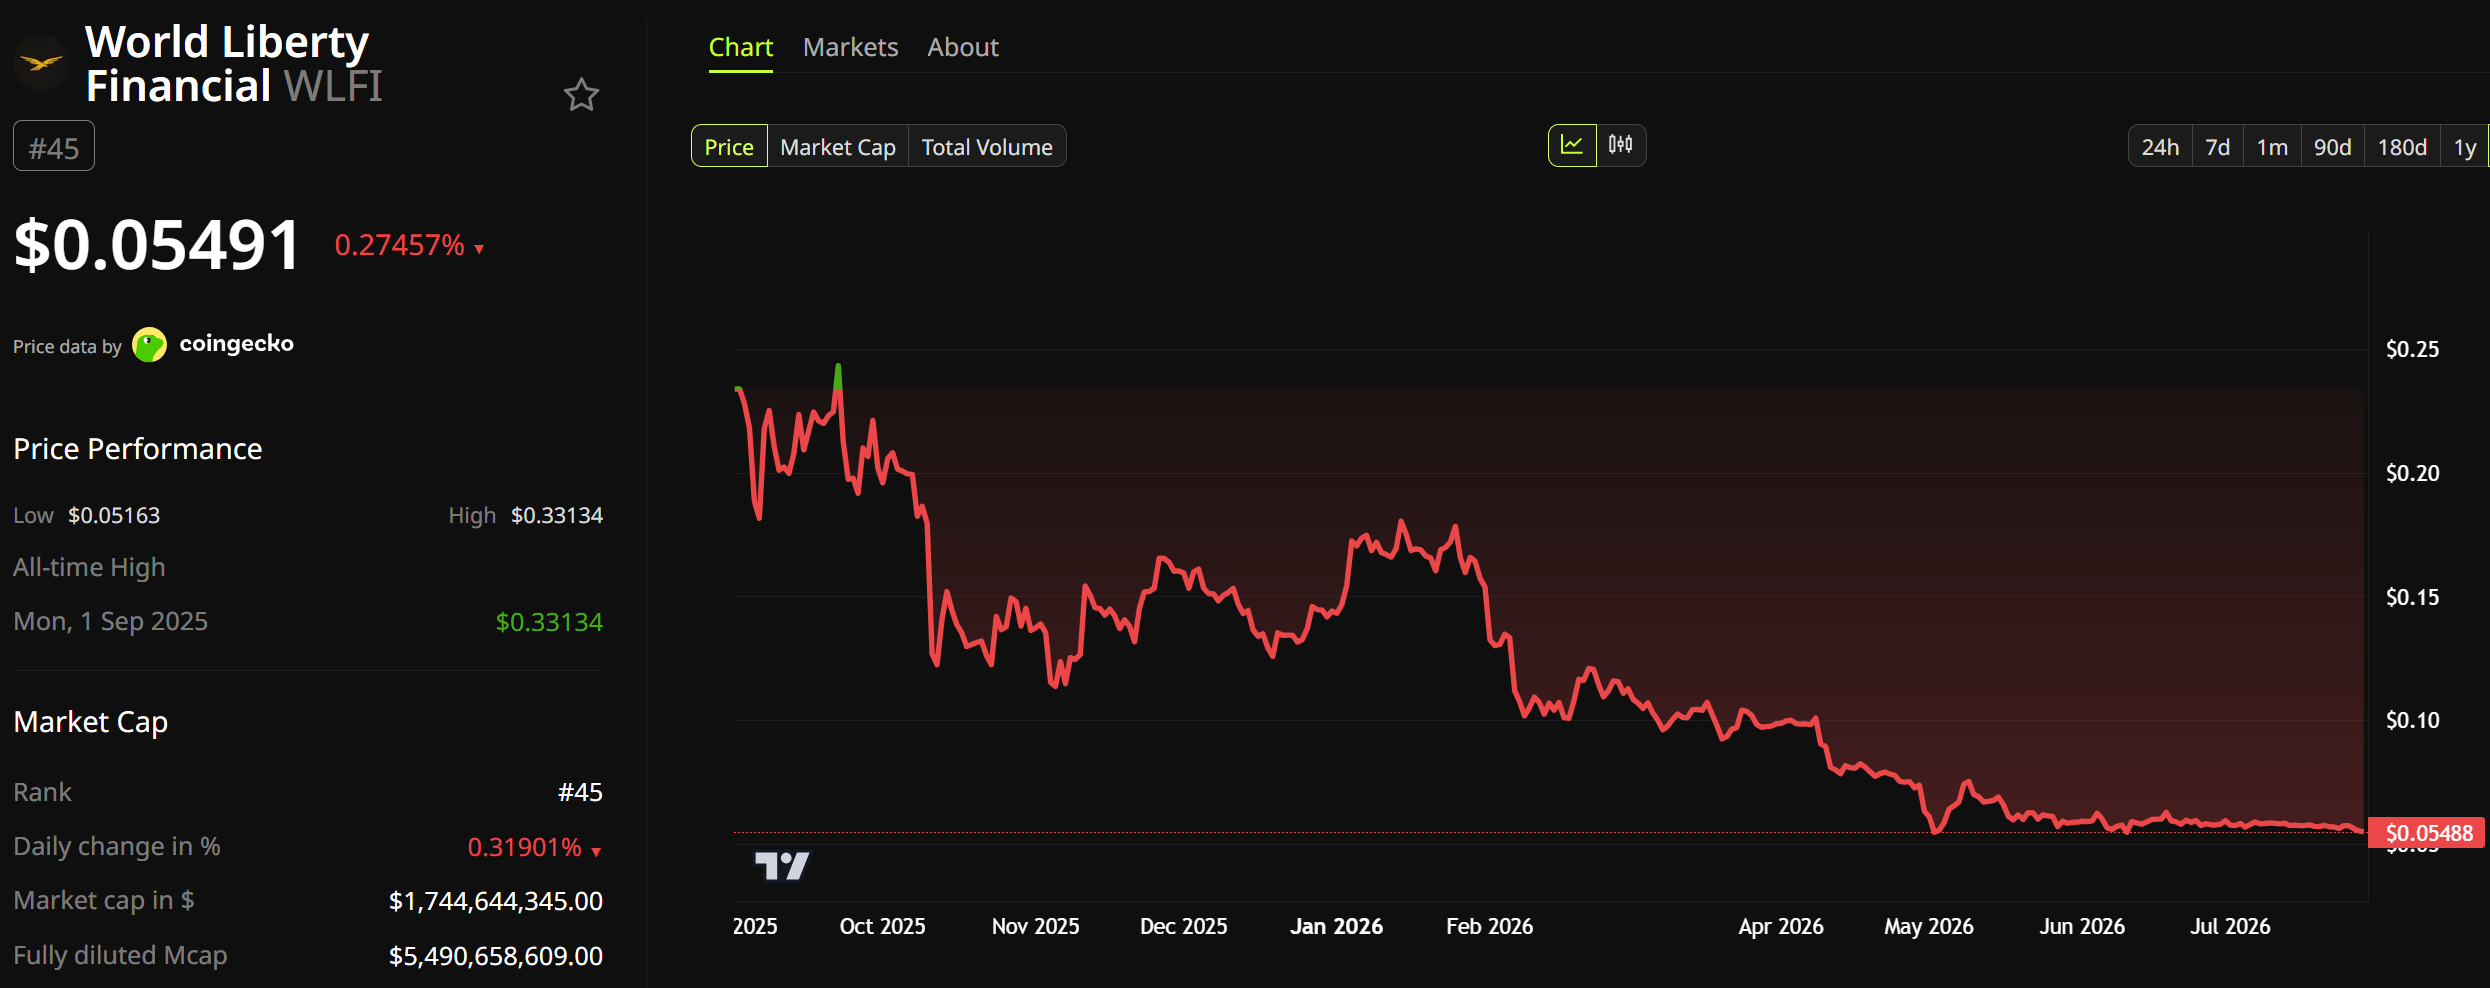Click fully diluted Mcap $5,490,658,609.00

pyautogui.click(x=496, y=956)
